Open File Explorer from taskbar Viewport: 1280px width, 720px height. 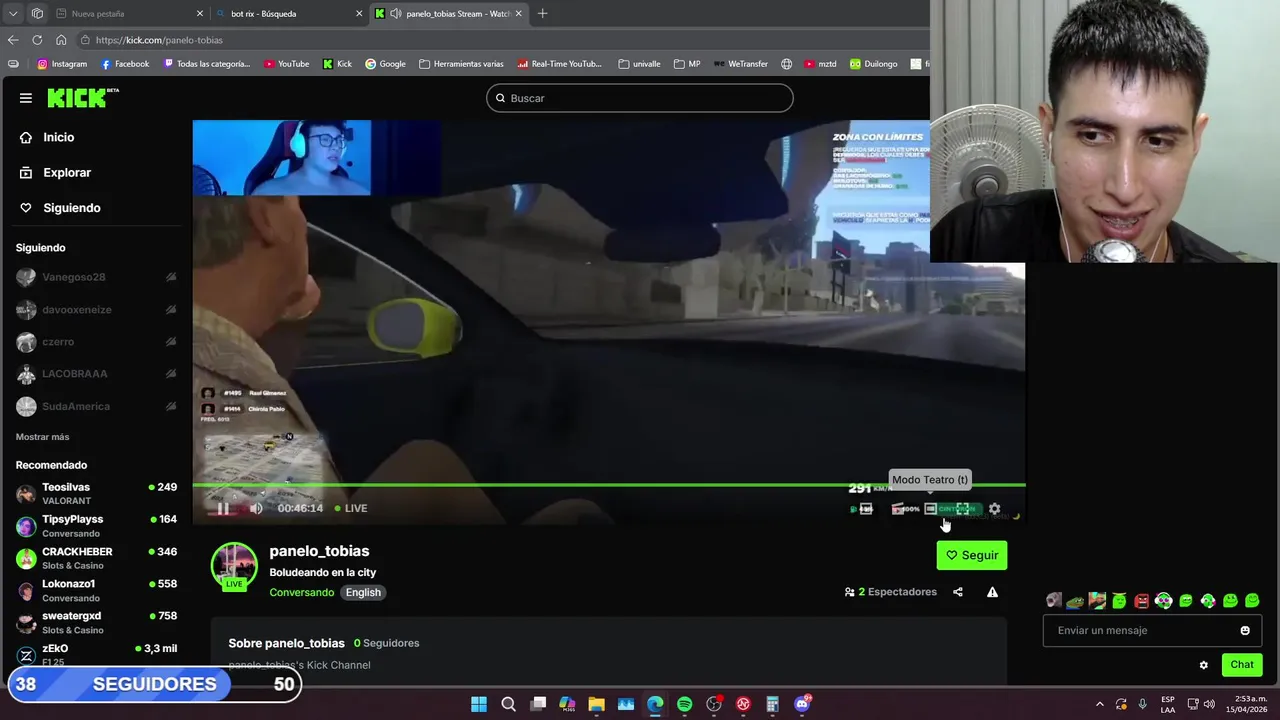(596, 704)
